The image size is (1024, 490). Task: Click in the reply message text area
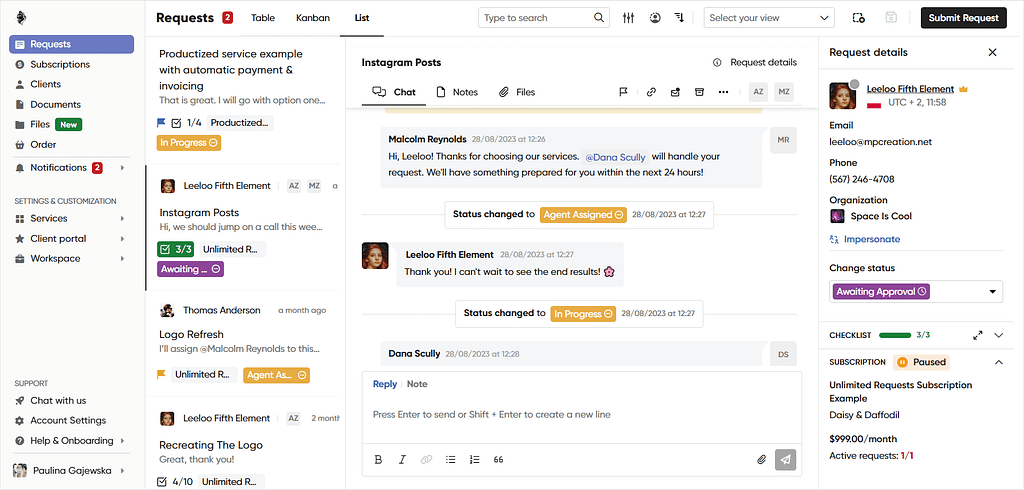pyautogui.click(x=582, y=415)
